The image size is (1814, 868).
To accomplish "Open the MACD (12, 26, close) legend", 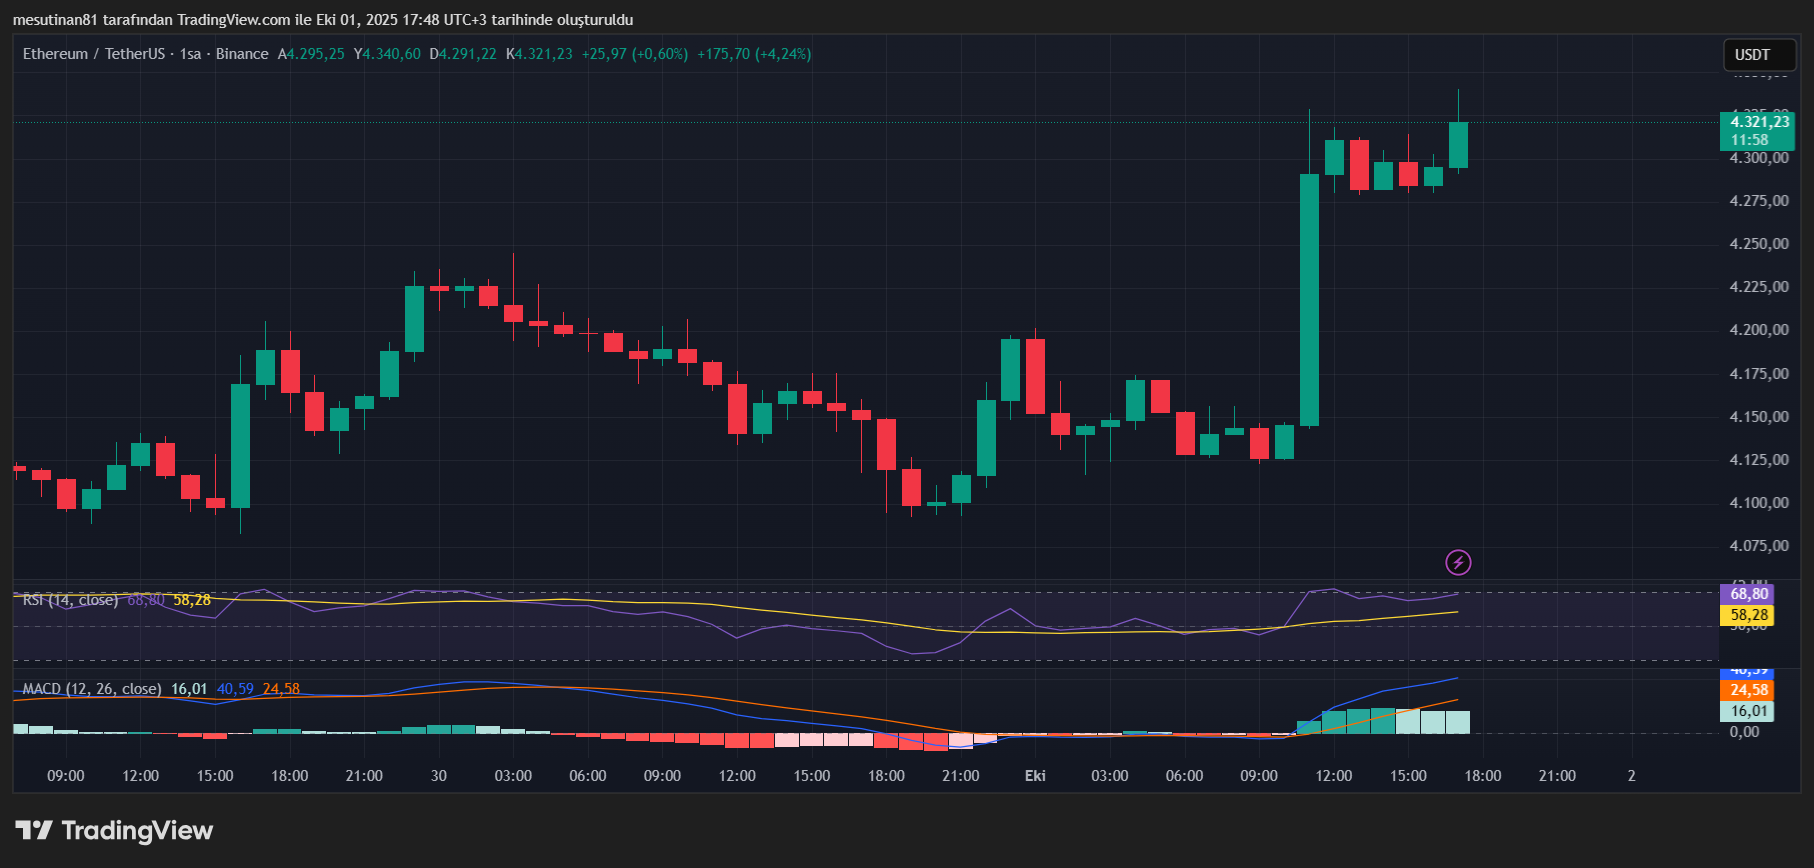I will click(91, 689).
